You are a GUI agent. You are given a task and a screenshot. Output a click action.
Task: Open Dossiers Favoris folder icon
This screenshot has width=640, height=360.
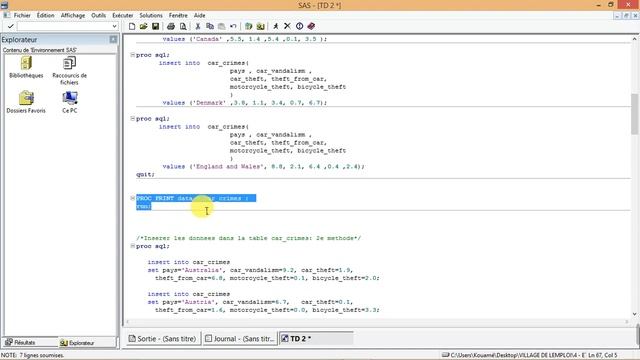(26, 102)
